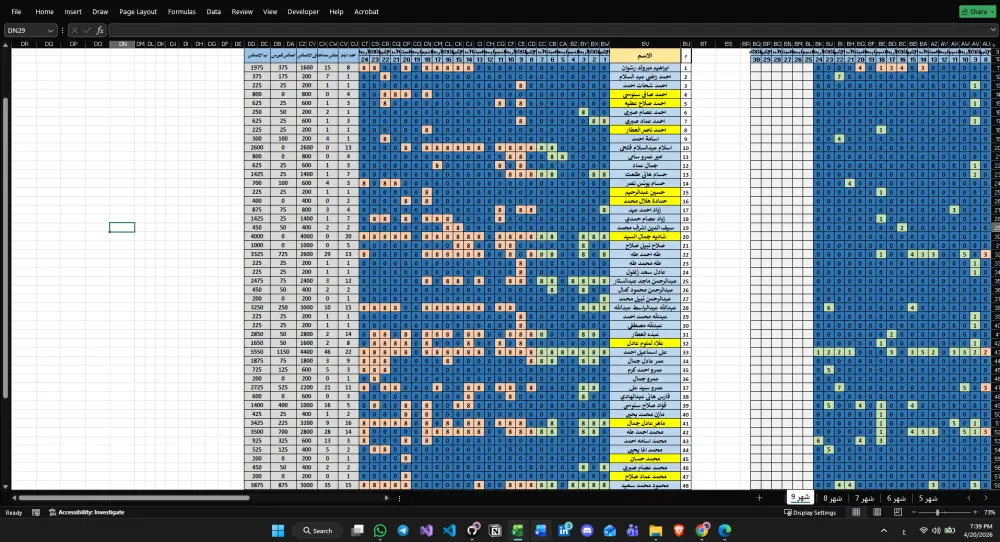The height and width of the screenshot is (542, 1000).
Task: Click the volume icon in the system tray
Action: click(936, 531)
